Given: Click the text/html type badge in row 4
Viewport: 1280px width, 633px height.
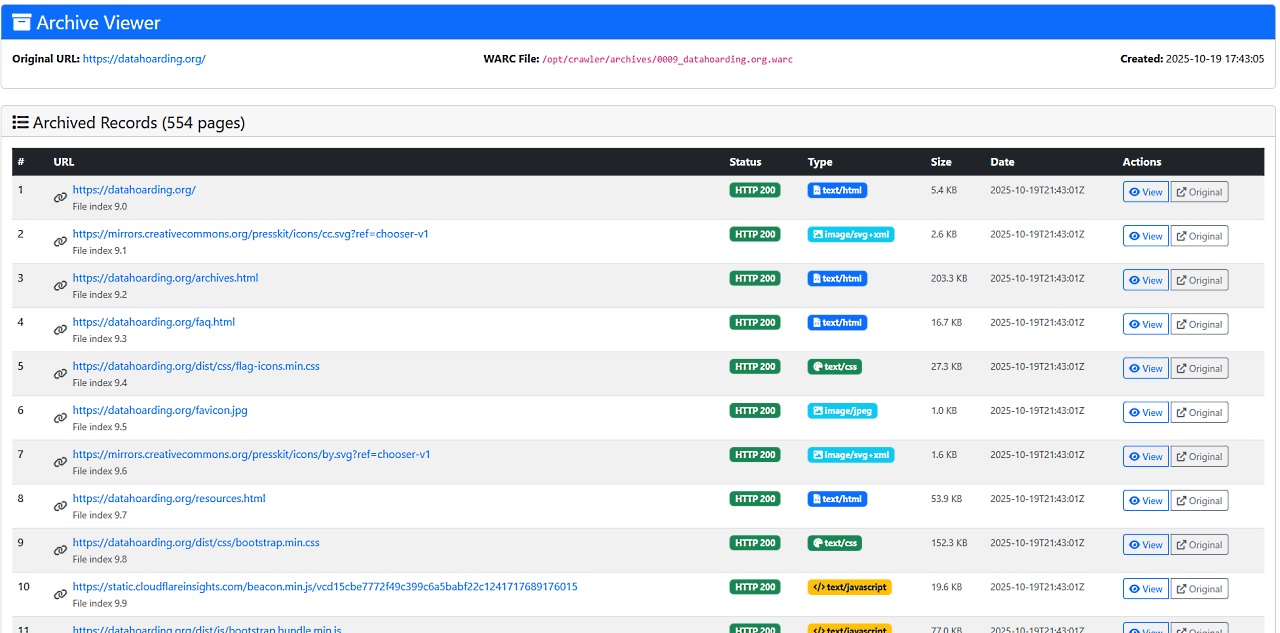Looking at the screenshot, I should click(837, 322).
